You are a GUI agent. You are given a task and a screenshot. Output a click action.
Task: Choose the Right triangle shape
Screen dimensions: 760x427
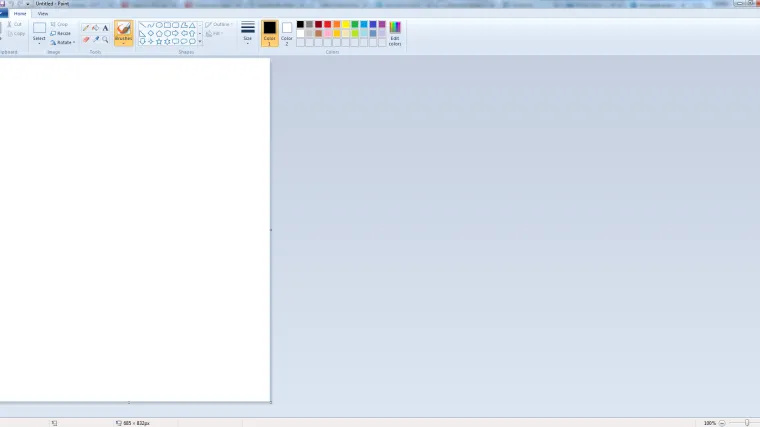click(142, 33)
